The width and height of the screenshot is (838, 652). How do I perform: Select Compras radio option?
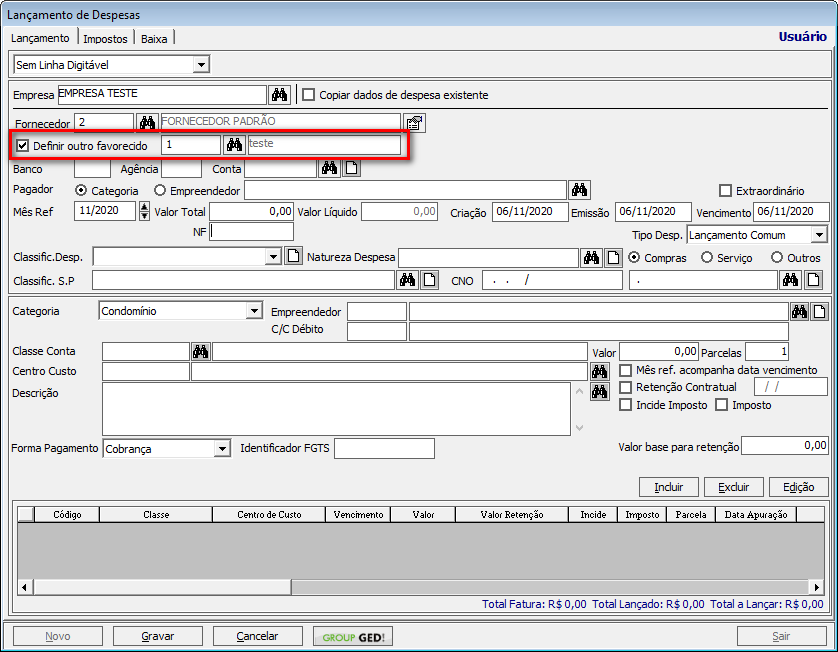tap(634, 258)
